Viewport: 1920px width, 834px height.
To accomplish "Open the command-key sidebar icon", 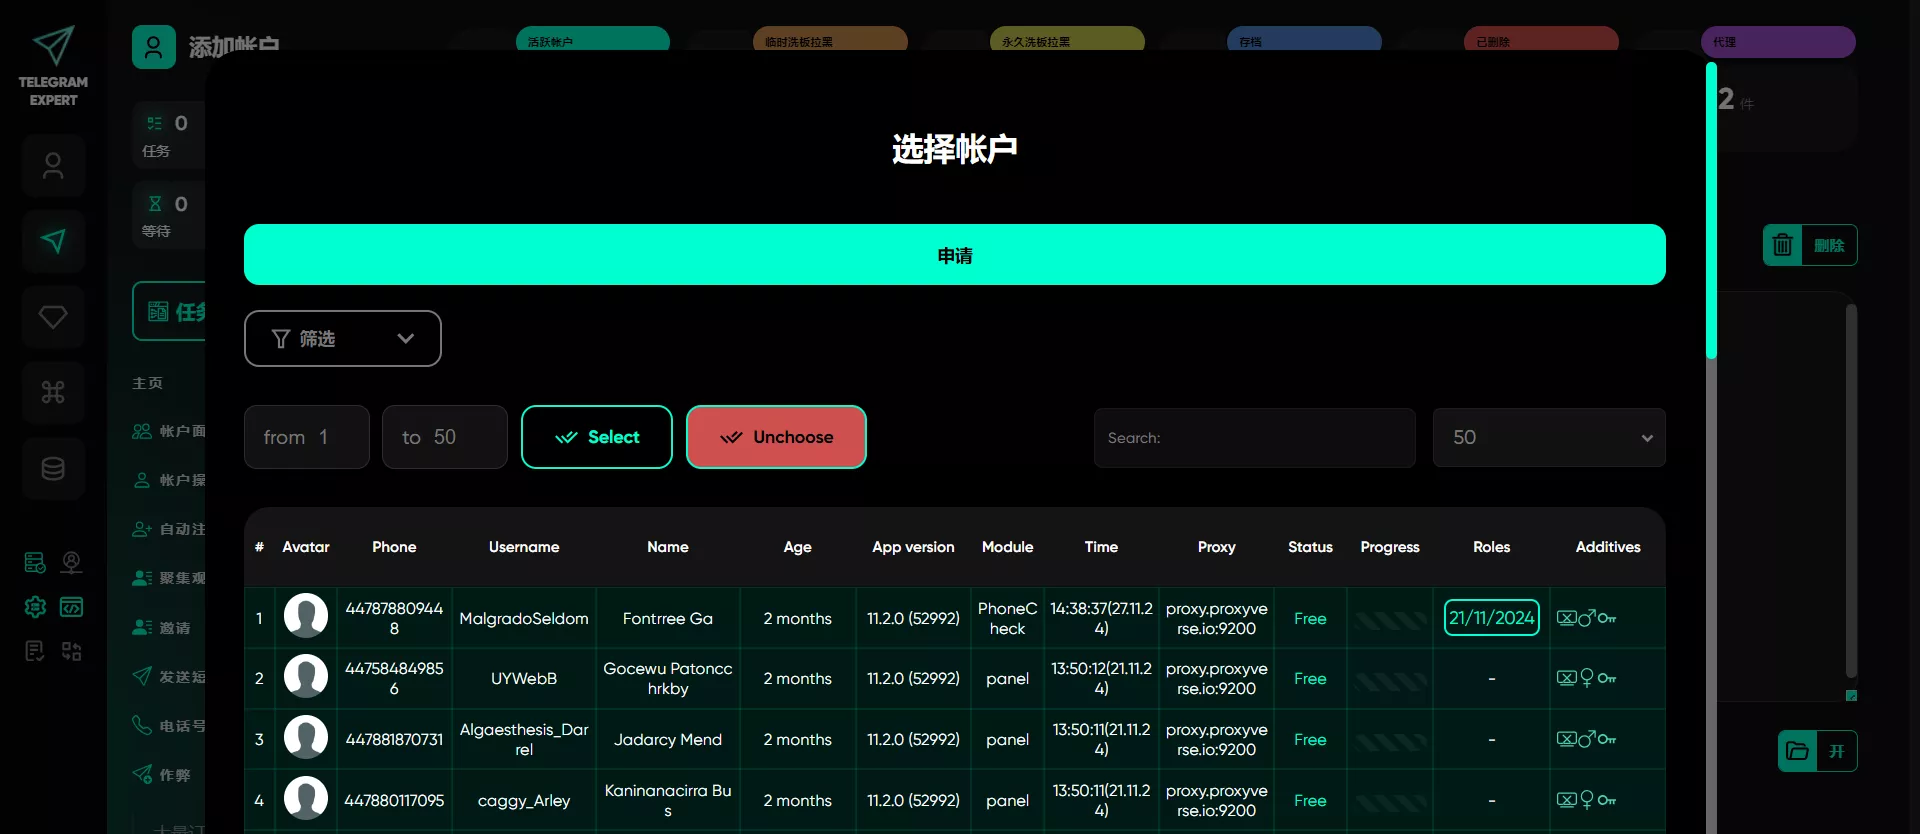I will pyautogui.click(x=53, y=392).
